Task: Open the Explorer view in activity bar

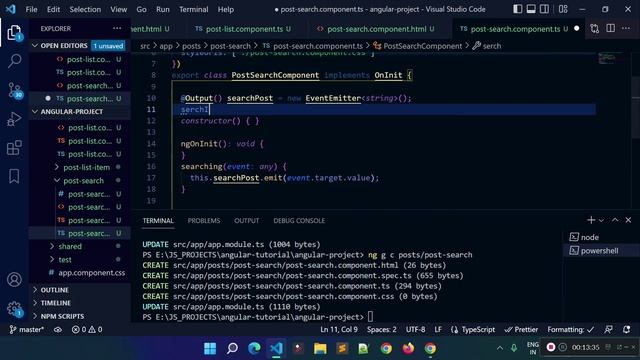Action: 14,32
